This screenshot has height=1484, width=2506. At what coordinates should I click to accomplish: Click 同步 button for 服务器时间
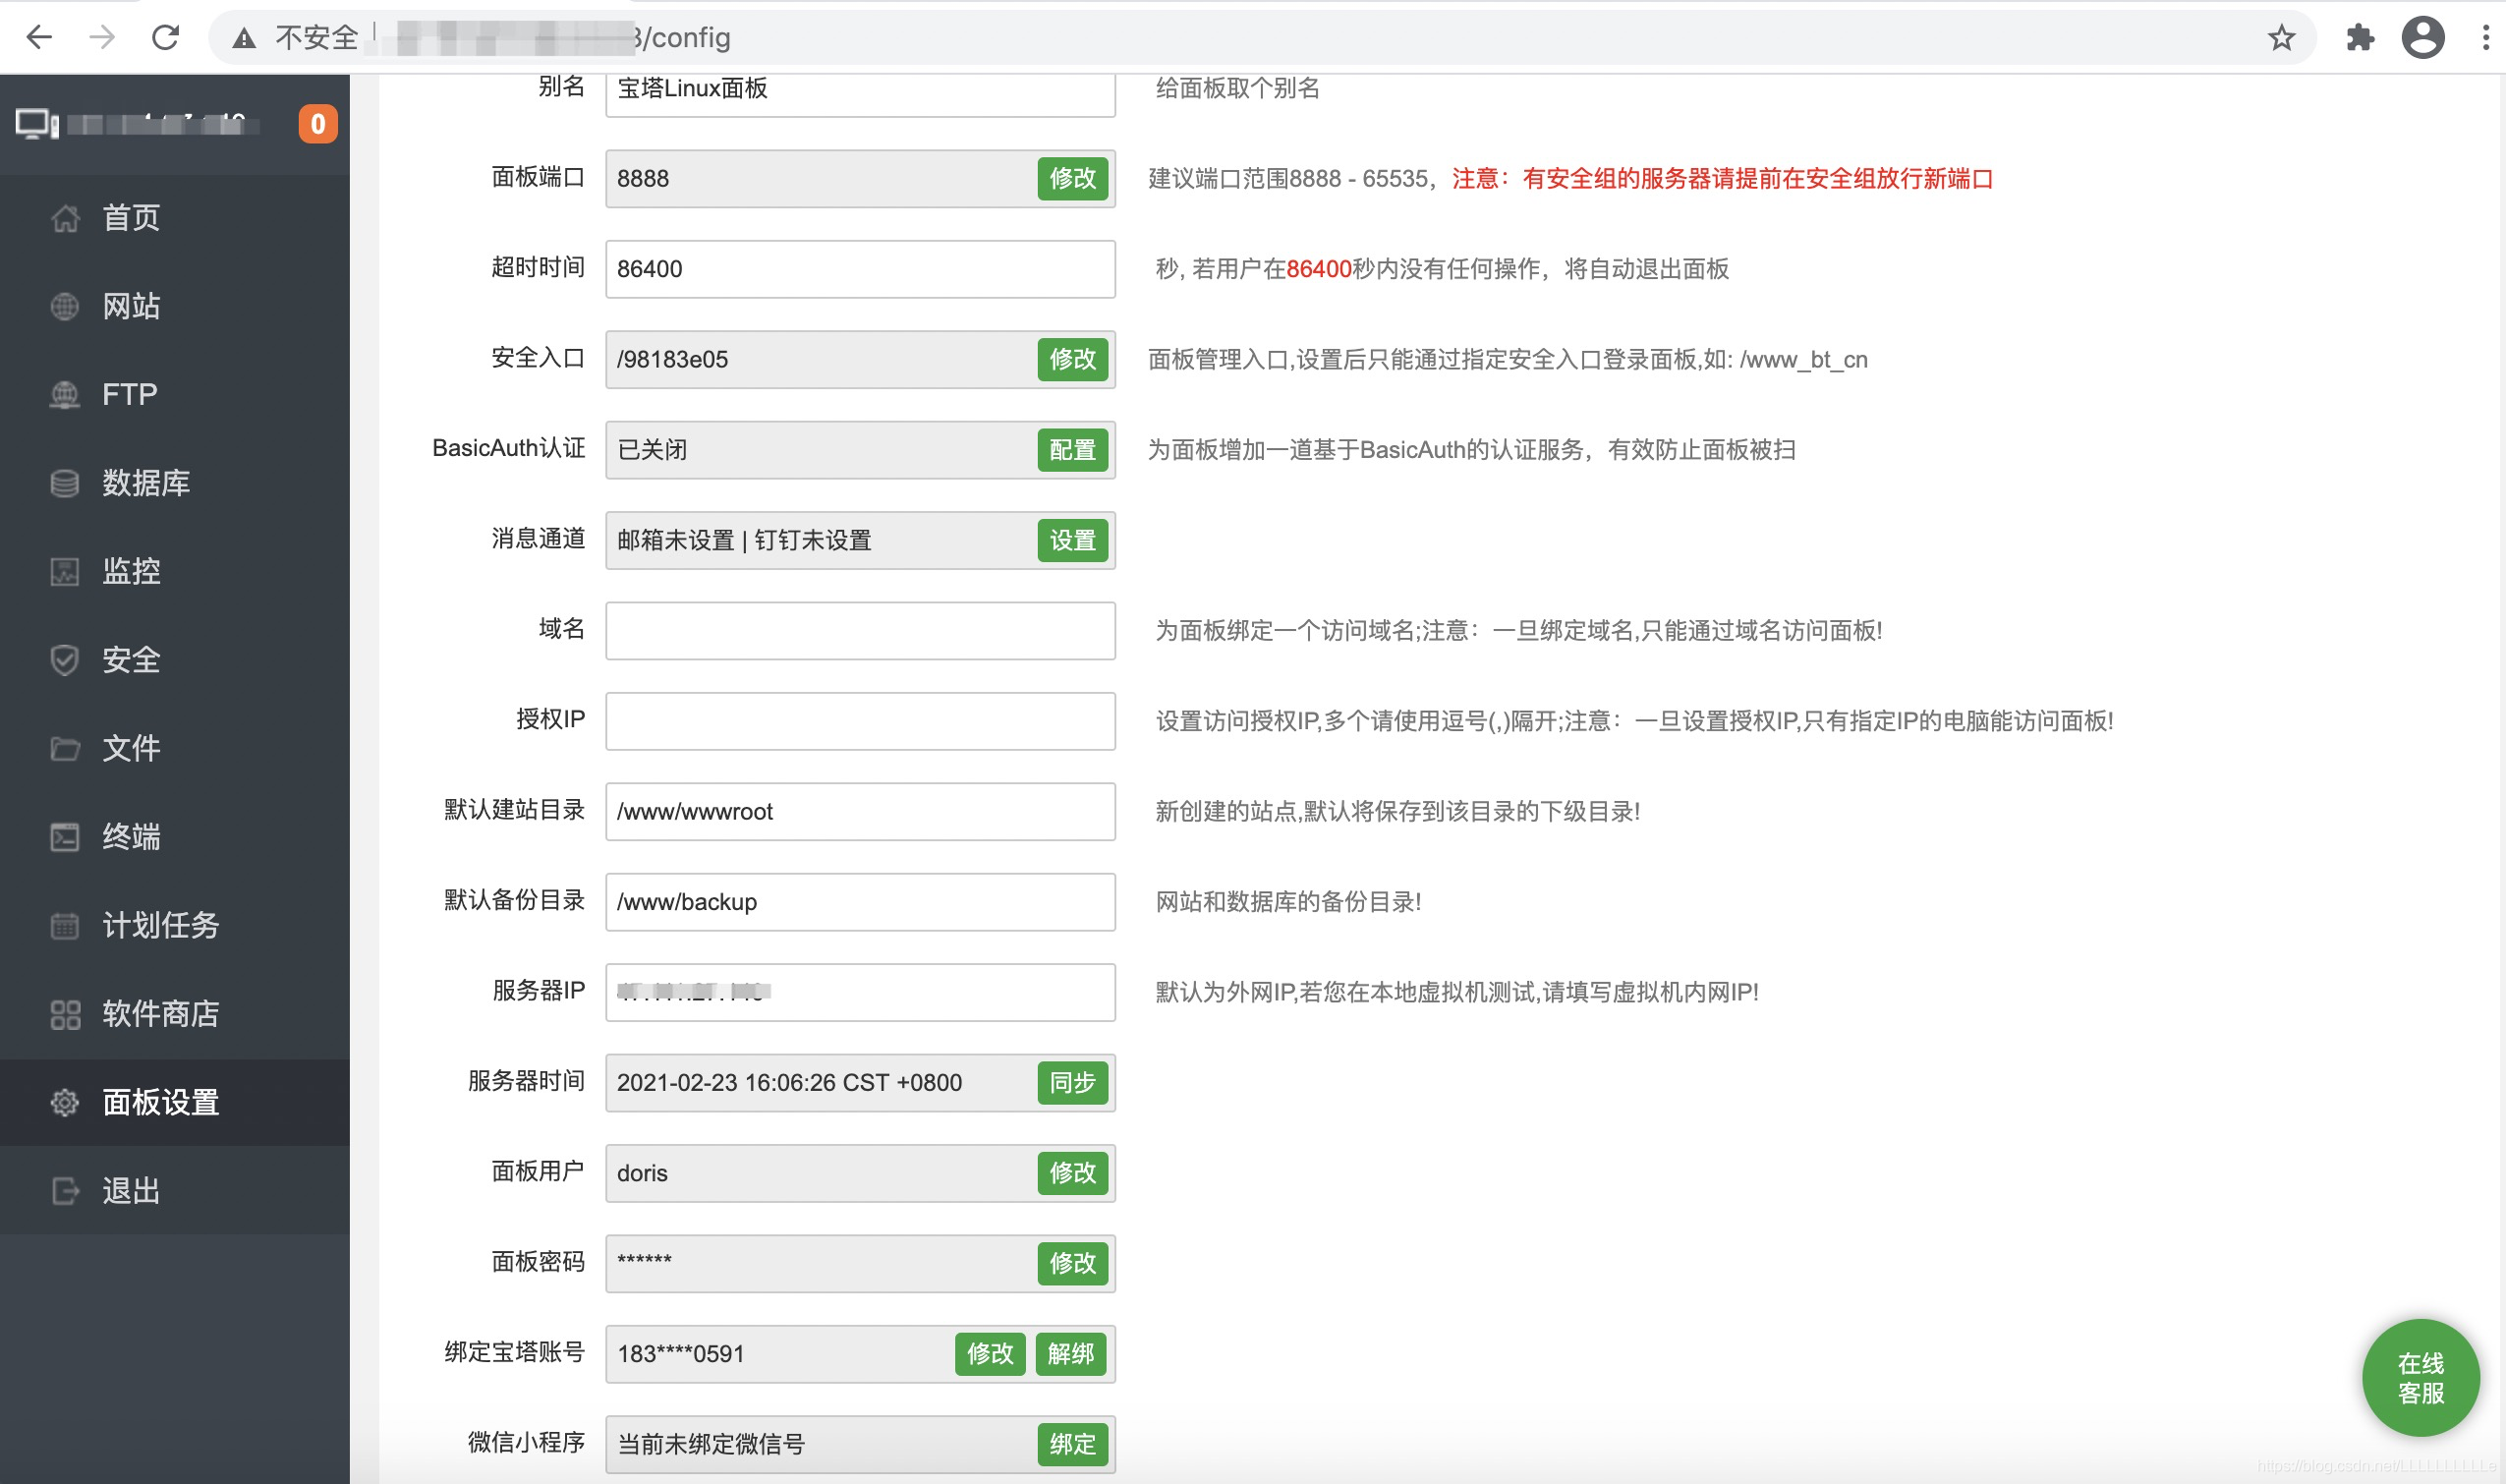coord(1072,1083)
